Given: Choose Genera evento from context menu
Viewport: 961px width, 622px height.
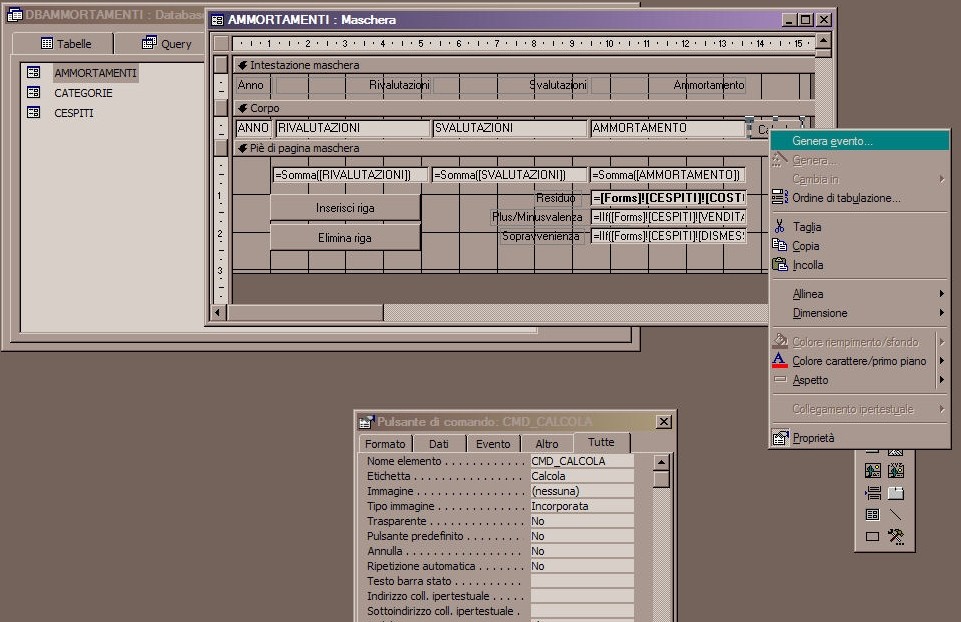Looking at the screenshot, I should (832, 142).
